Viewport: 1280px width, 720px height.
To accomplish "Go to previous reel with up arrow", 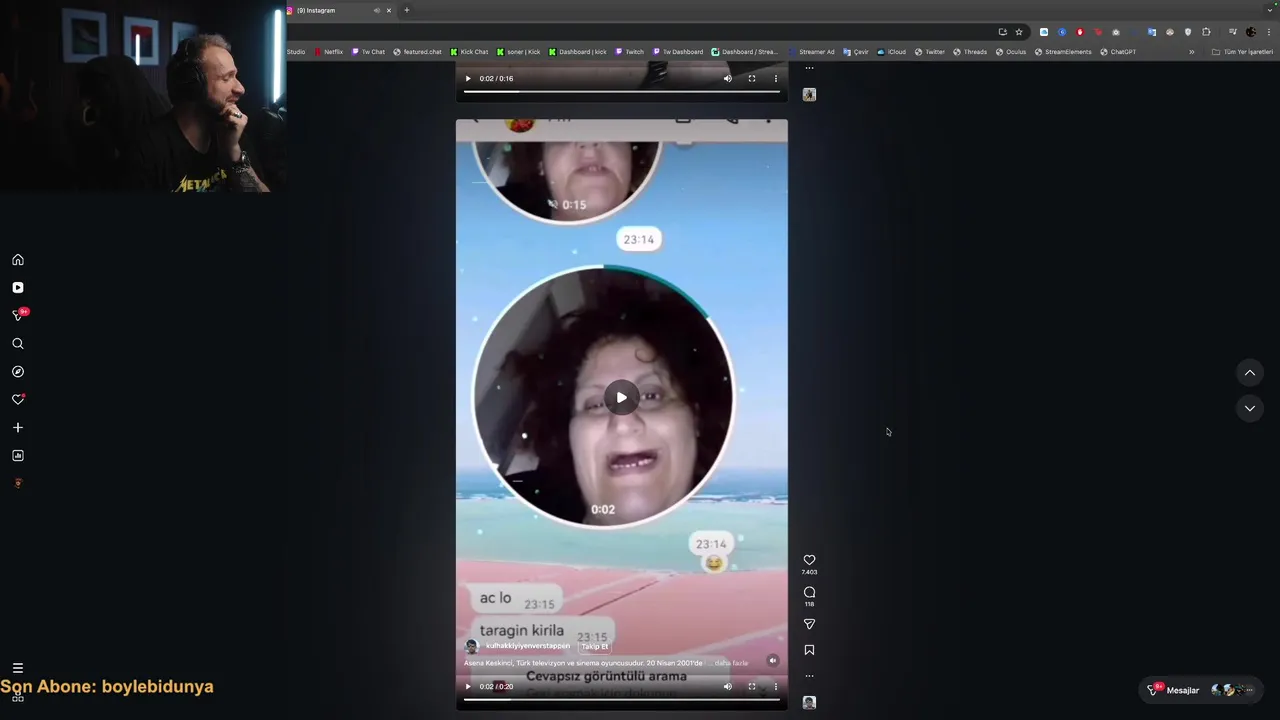I will [1250, 373].
